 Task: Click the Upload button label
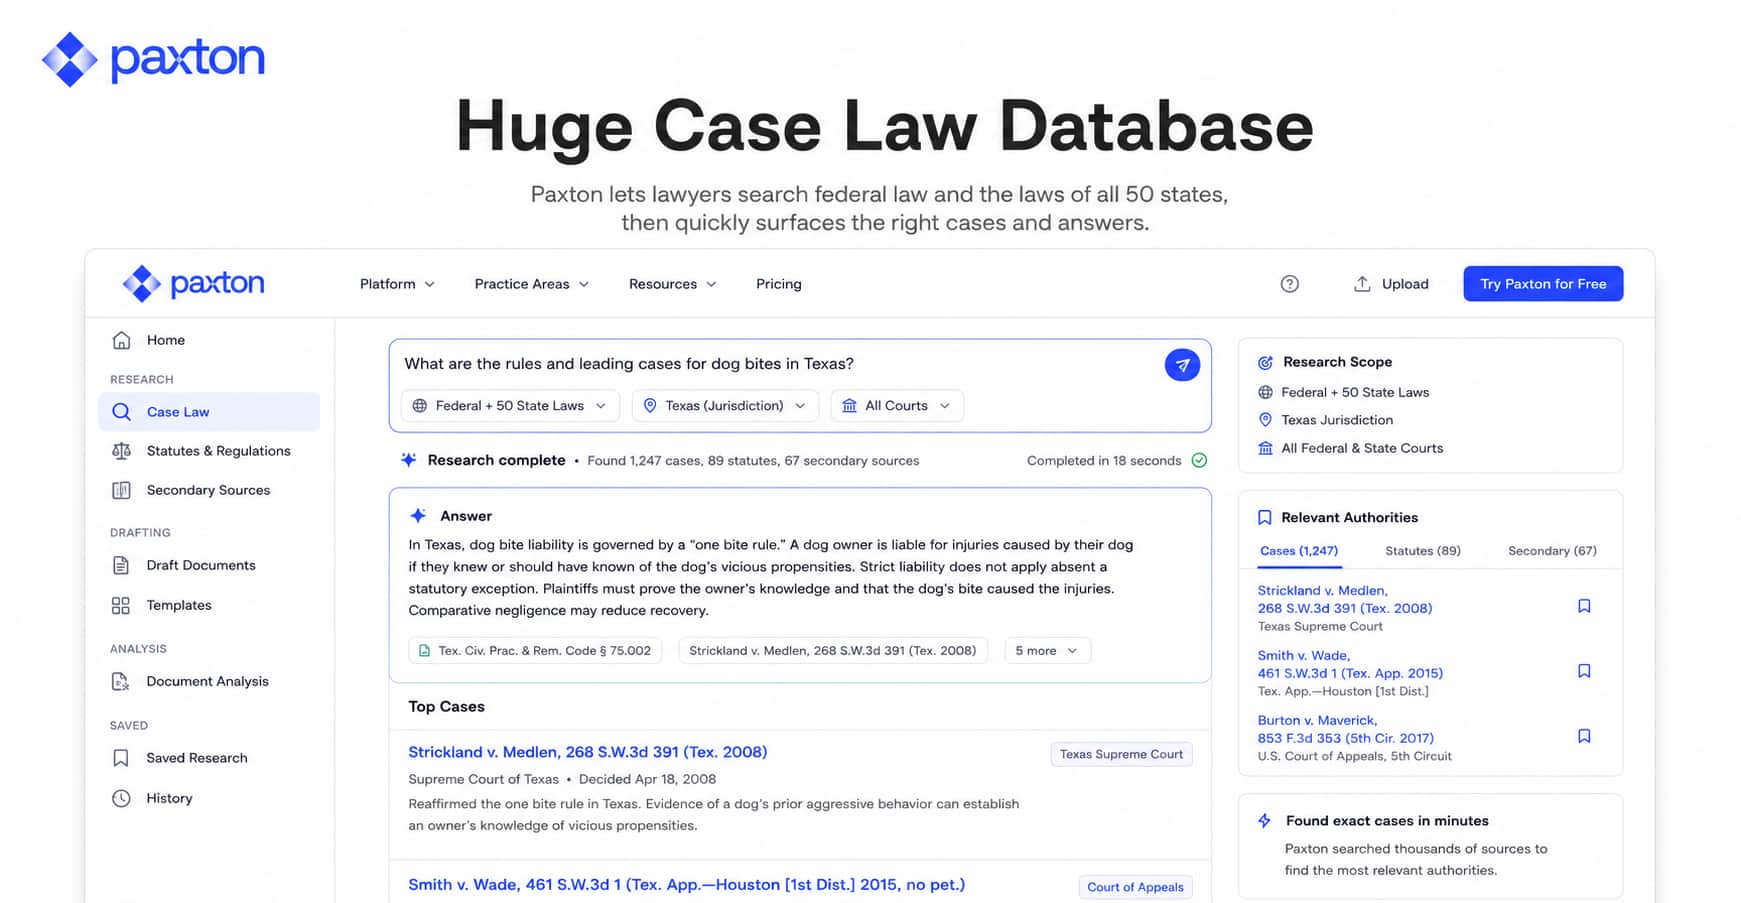(1405, 284)
